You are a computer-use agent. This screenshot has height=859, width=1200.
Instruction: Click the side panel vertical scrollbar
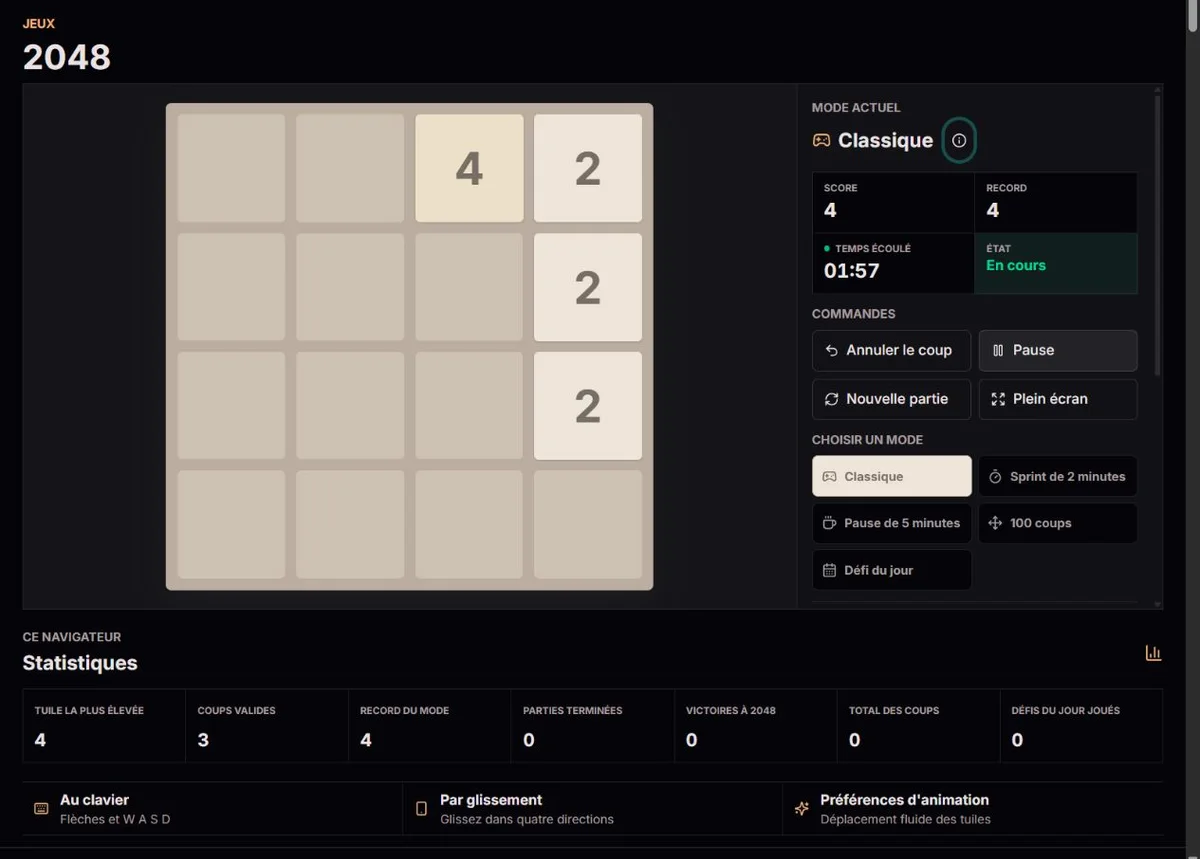(x=1158, y=235)
